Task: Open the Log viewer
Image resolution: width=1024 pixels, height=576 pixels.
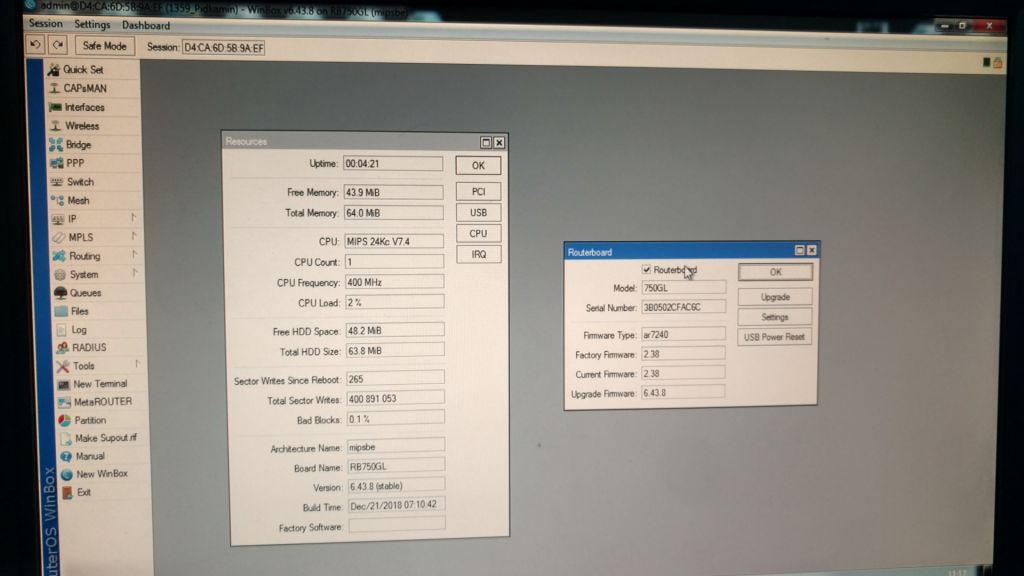Action: 78,330
